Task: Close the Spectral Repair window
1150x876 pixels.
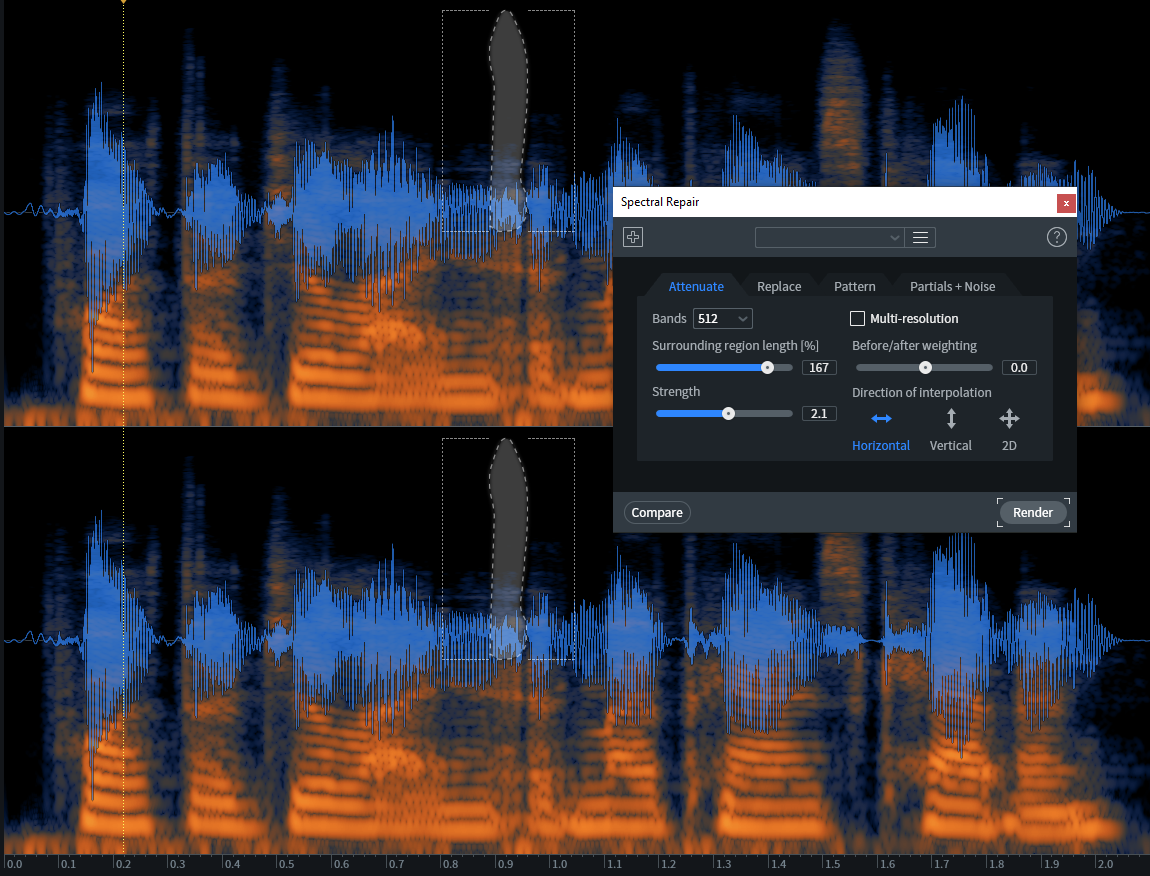Action: point(1066,203)
